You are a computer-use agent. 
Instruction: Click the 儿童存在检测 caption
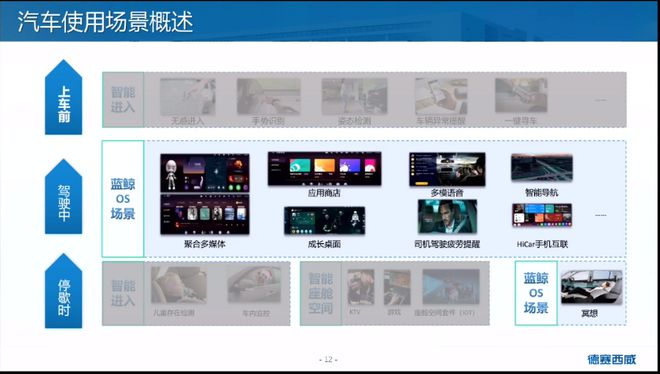click(174, 313)
